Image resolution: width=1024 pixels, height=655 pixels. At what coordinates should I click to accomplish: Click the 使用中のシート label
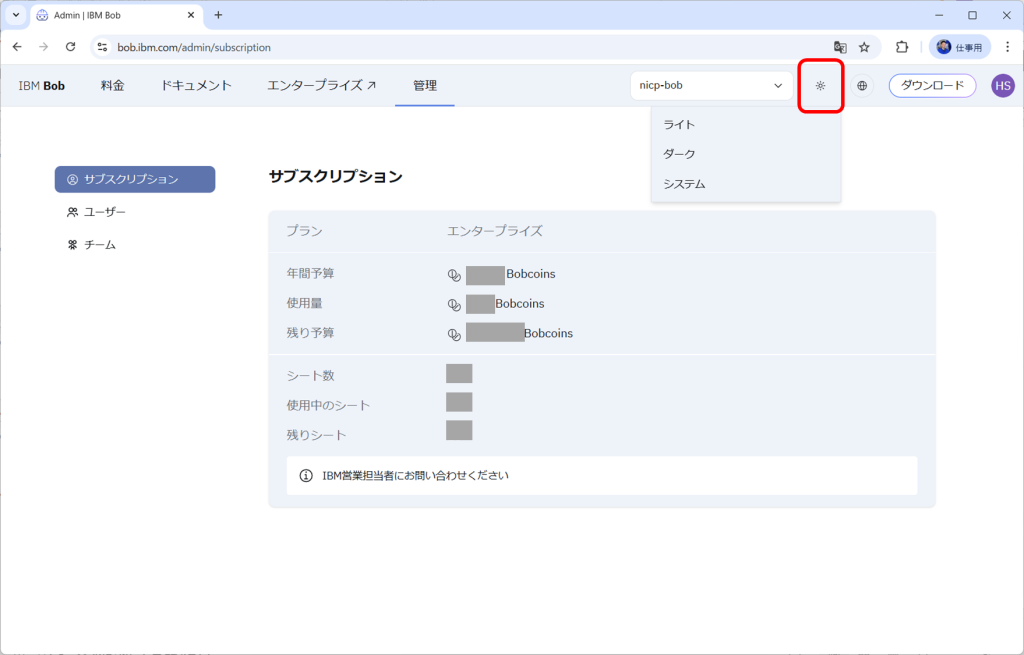coord(328,406)
